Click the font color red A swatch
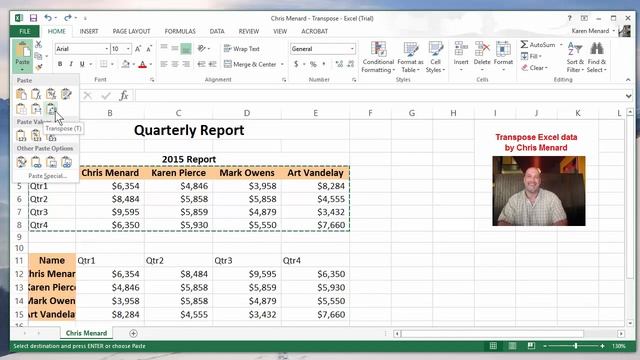Screen dimensions: 640x360 (x=142, y=64)
